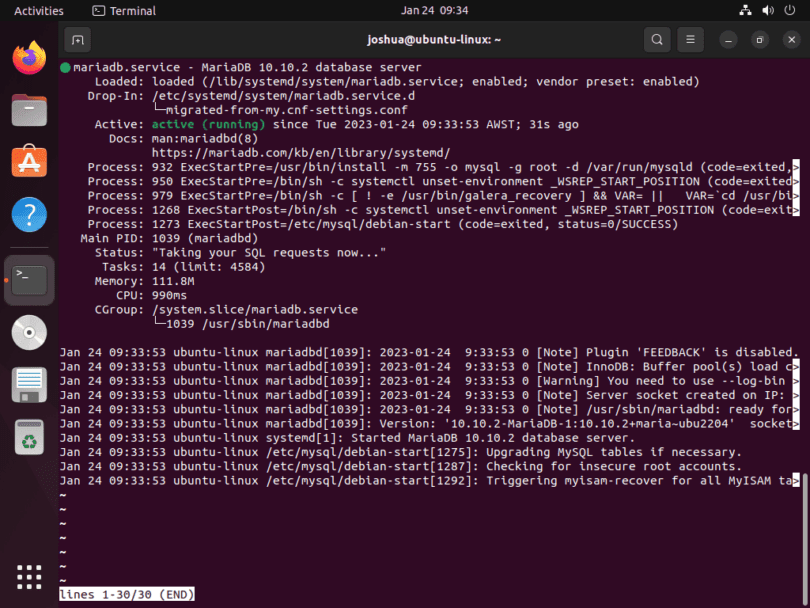Click the CD/disc media icon in the dock
Viewport: 810px width, 608px height.
pyautogui.click(x=27, y=333)
